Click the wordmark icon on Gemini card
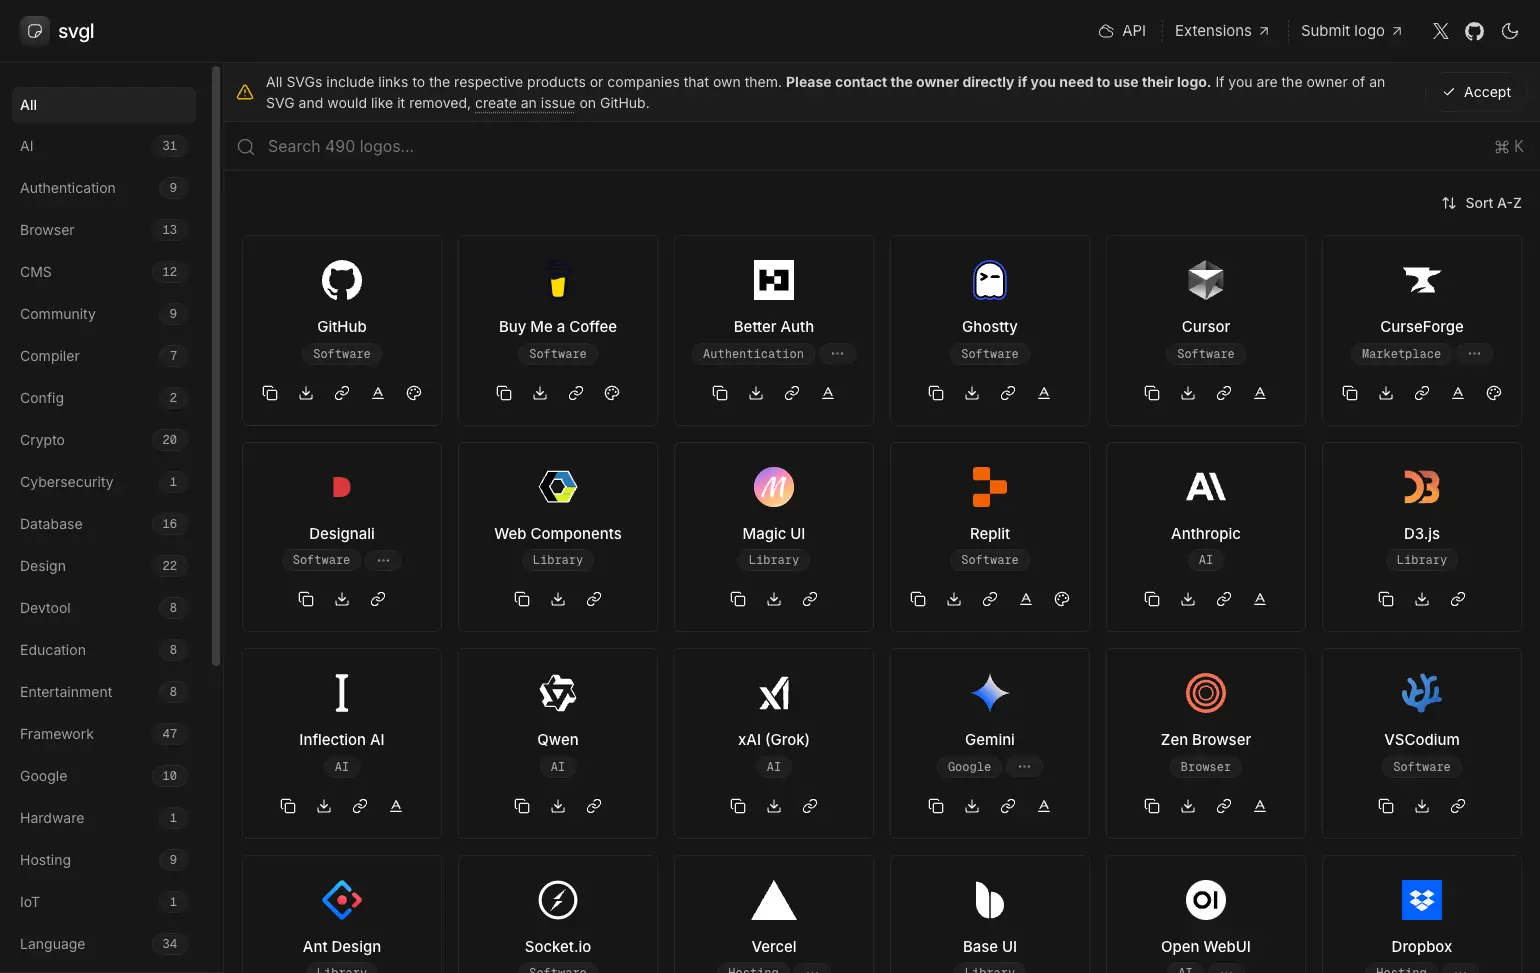Image resolution: width=1540 pixels, height=973 pixels. pyautogui.click(x=1044, y=806)
